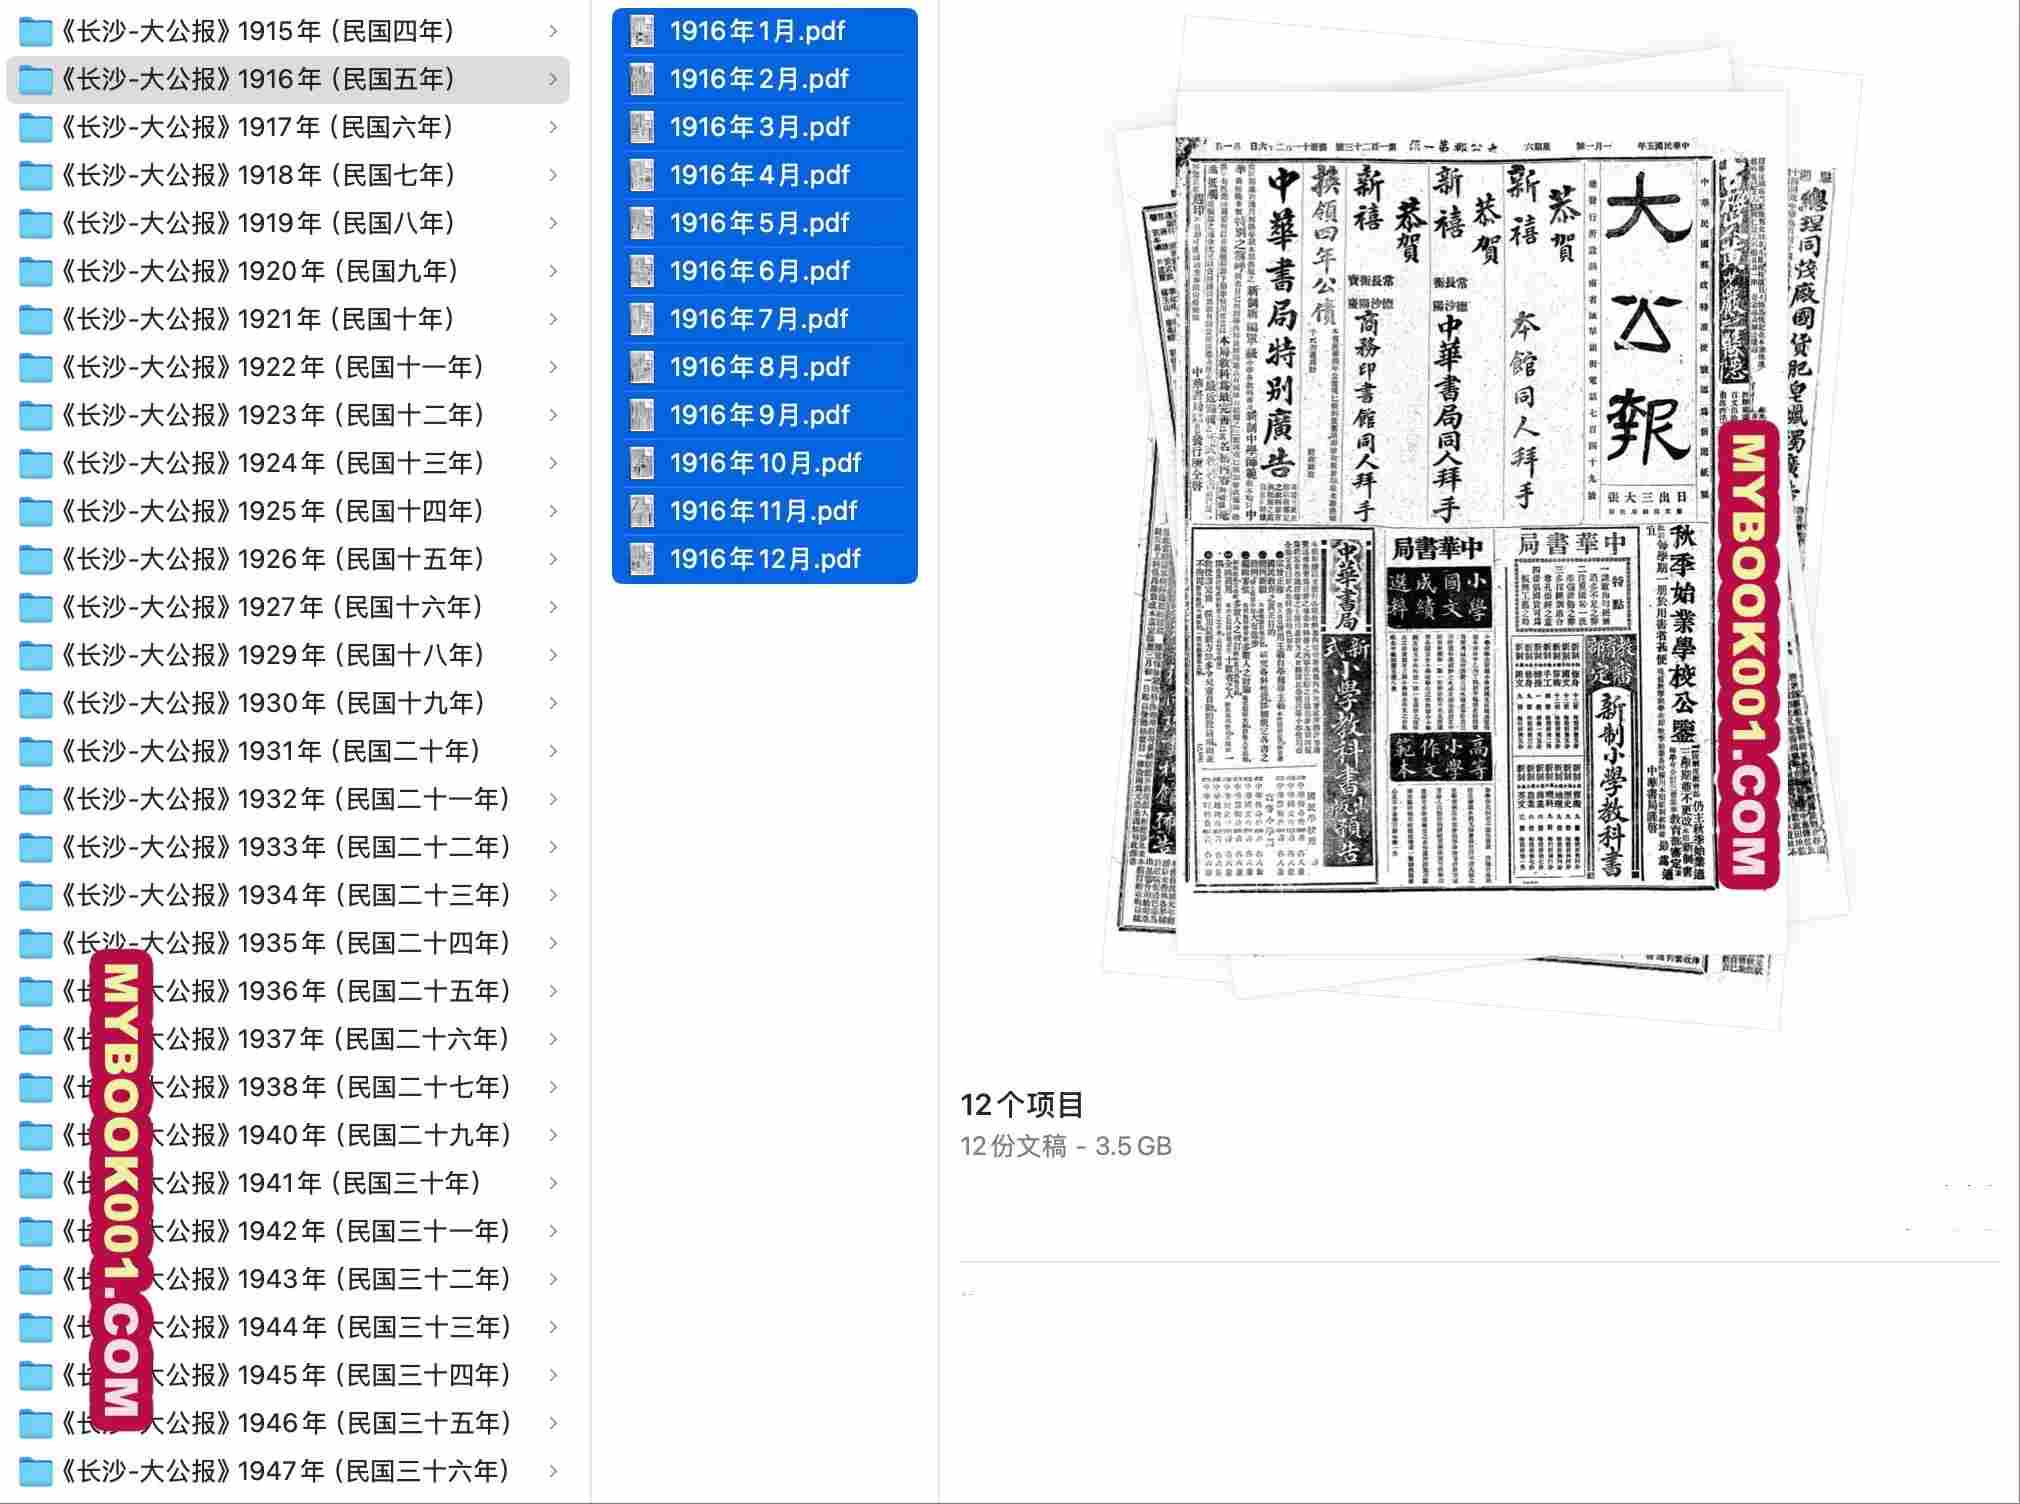Image resolution: width=2020 pixels, height=1504 pixels.
Task: Click PDF icon of 1916年9月.pdf
Action: pos(641,416)
